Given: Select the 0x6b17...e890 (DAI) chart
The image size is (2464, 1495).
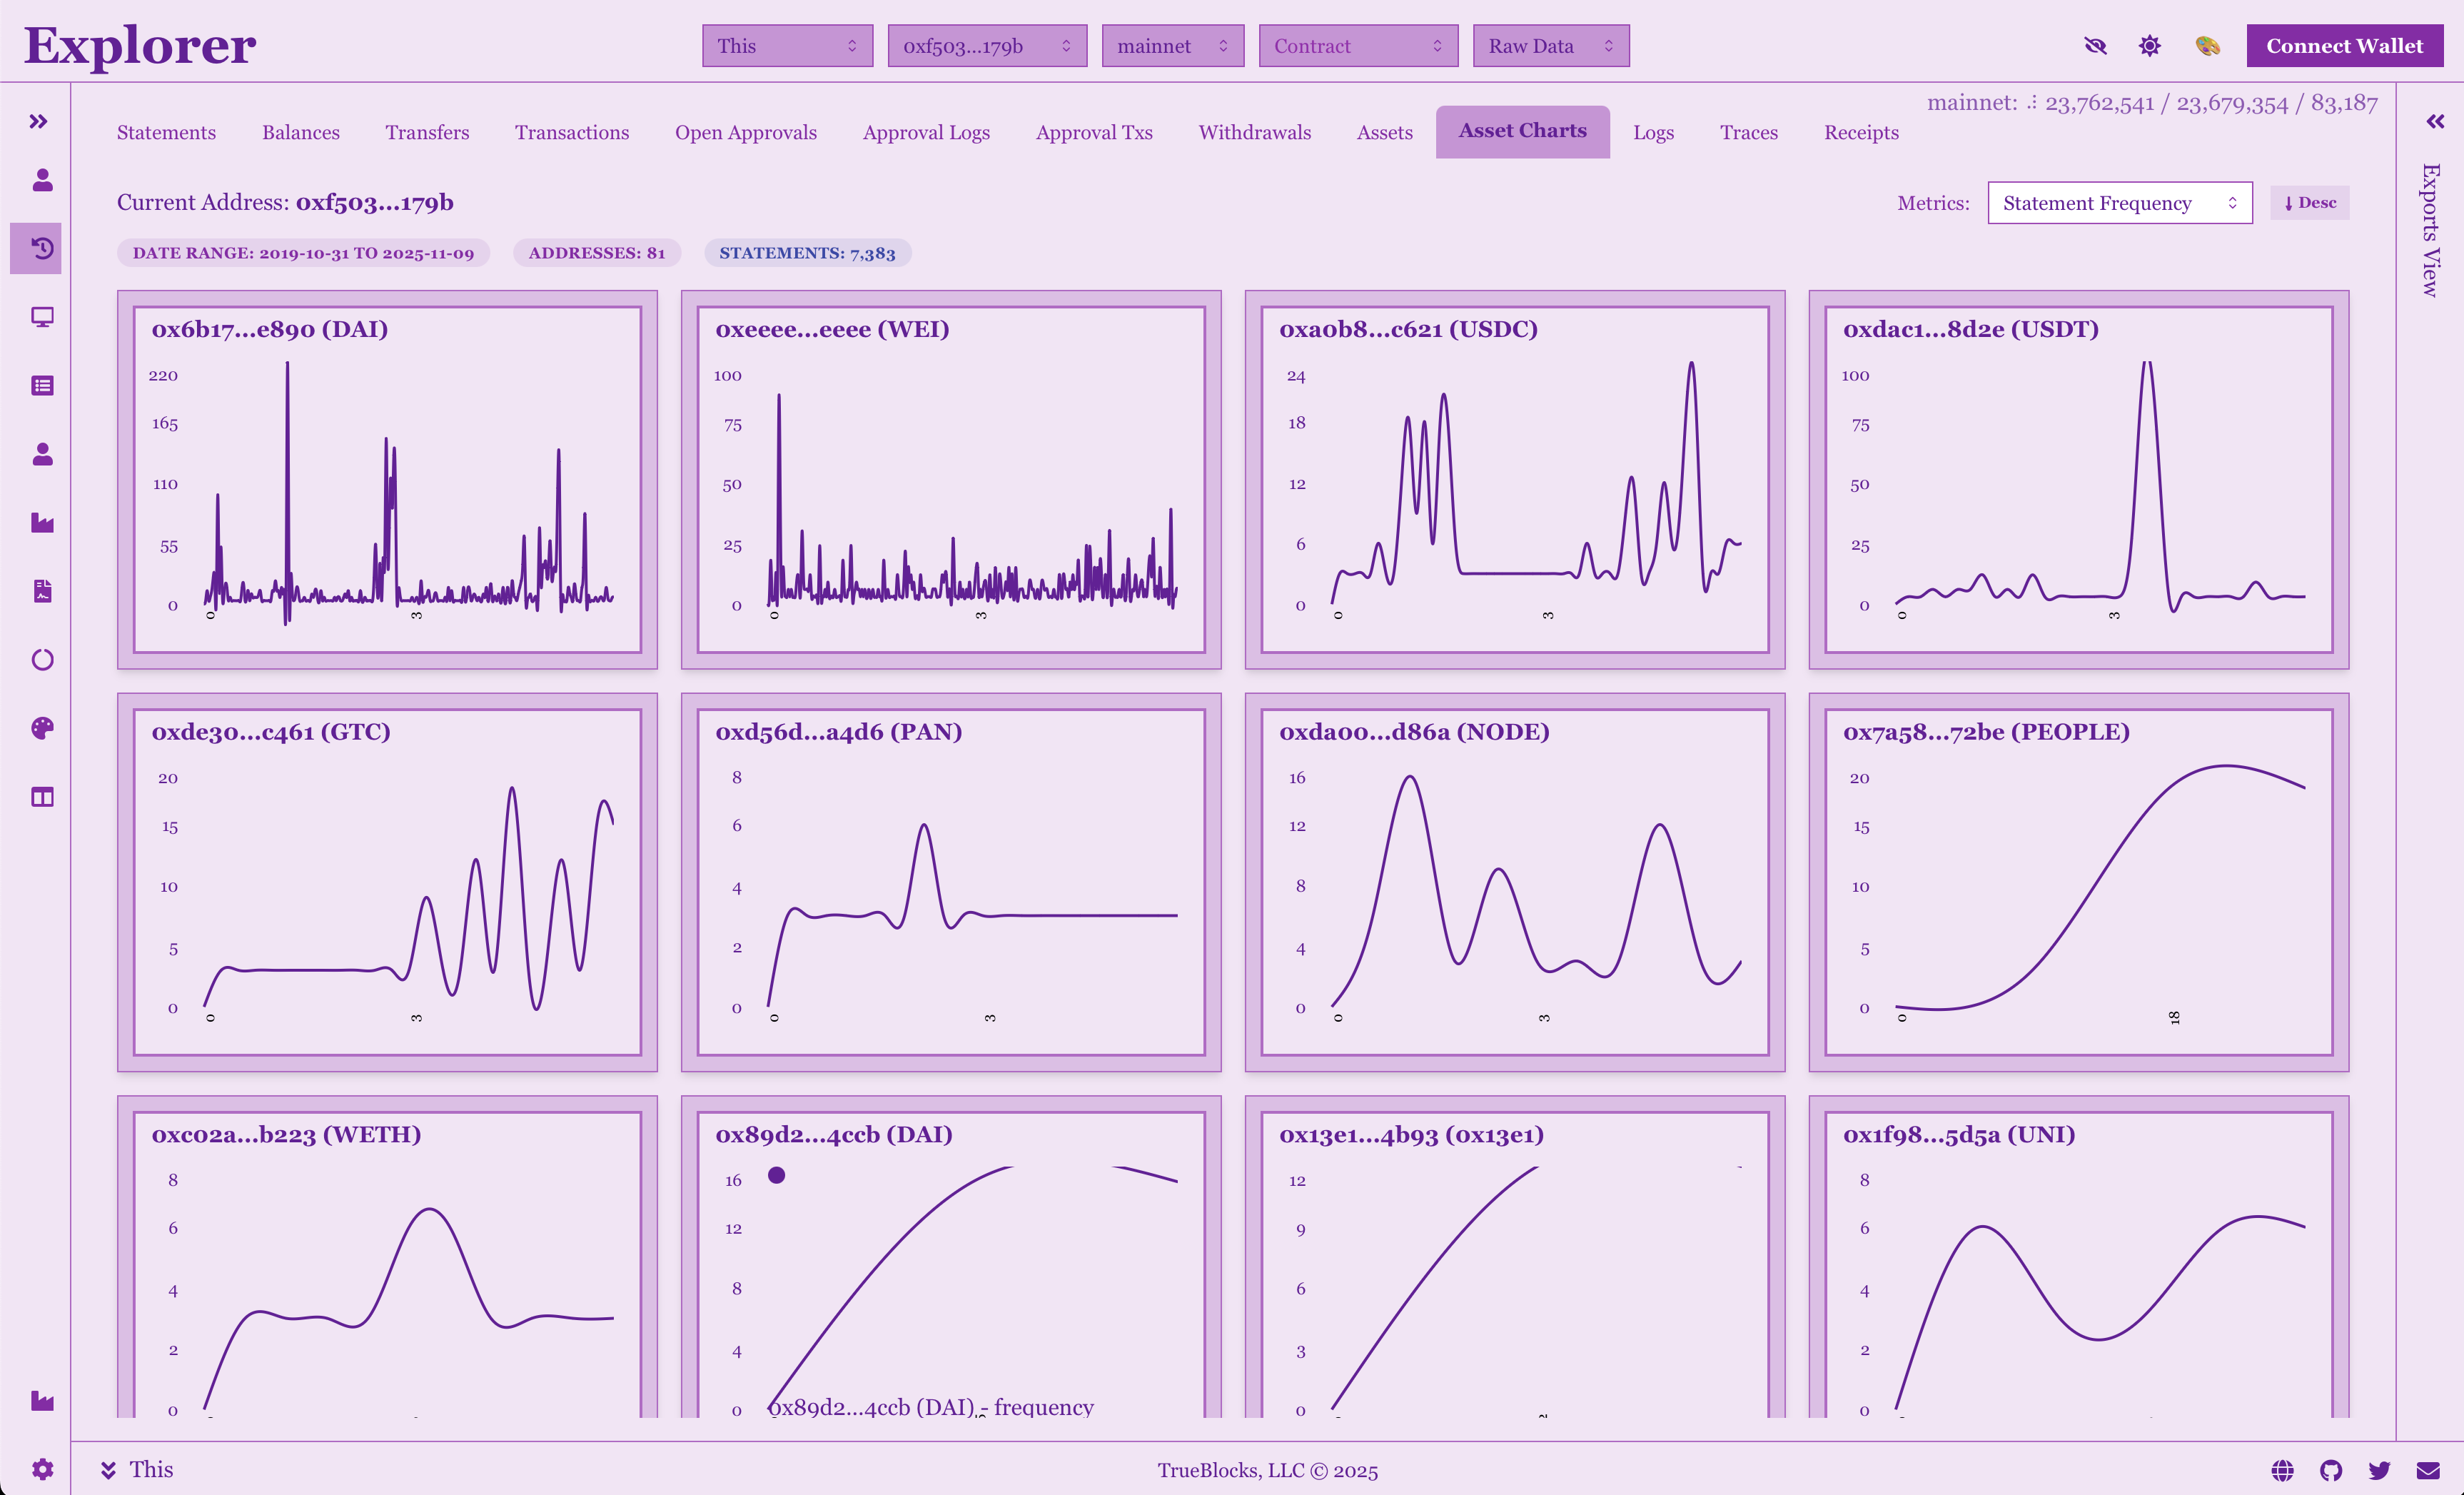Looking at the screenshot, I should point(387,480).
